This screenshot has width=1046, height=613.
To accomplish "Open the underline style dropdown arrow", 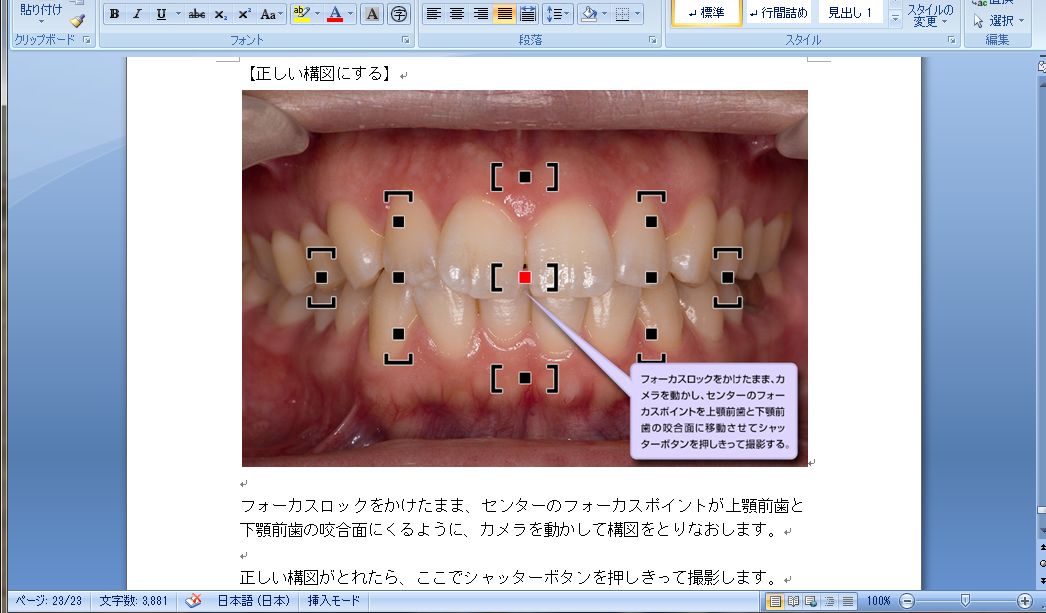I will (178, 14).
